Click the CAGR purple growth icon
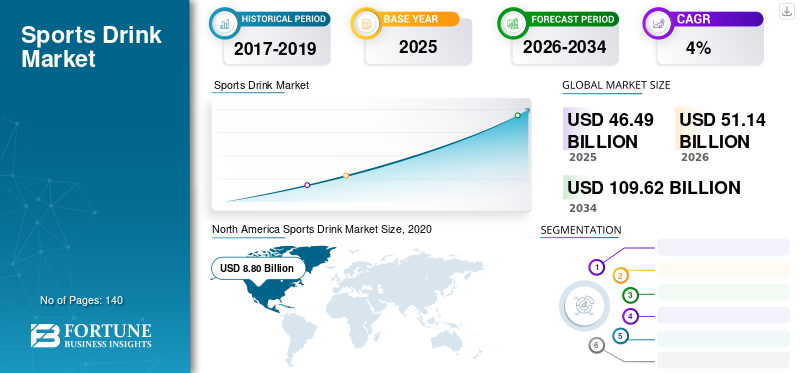The height and width of the screenshot is (373, 800). [x=658, y=23]
